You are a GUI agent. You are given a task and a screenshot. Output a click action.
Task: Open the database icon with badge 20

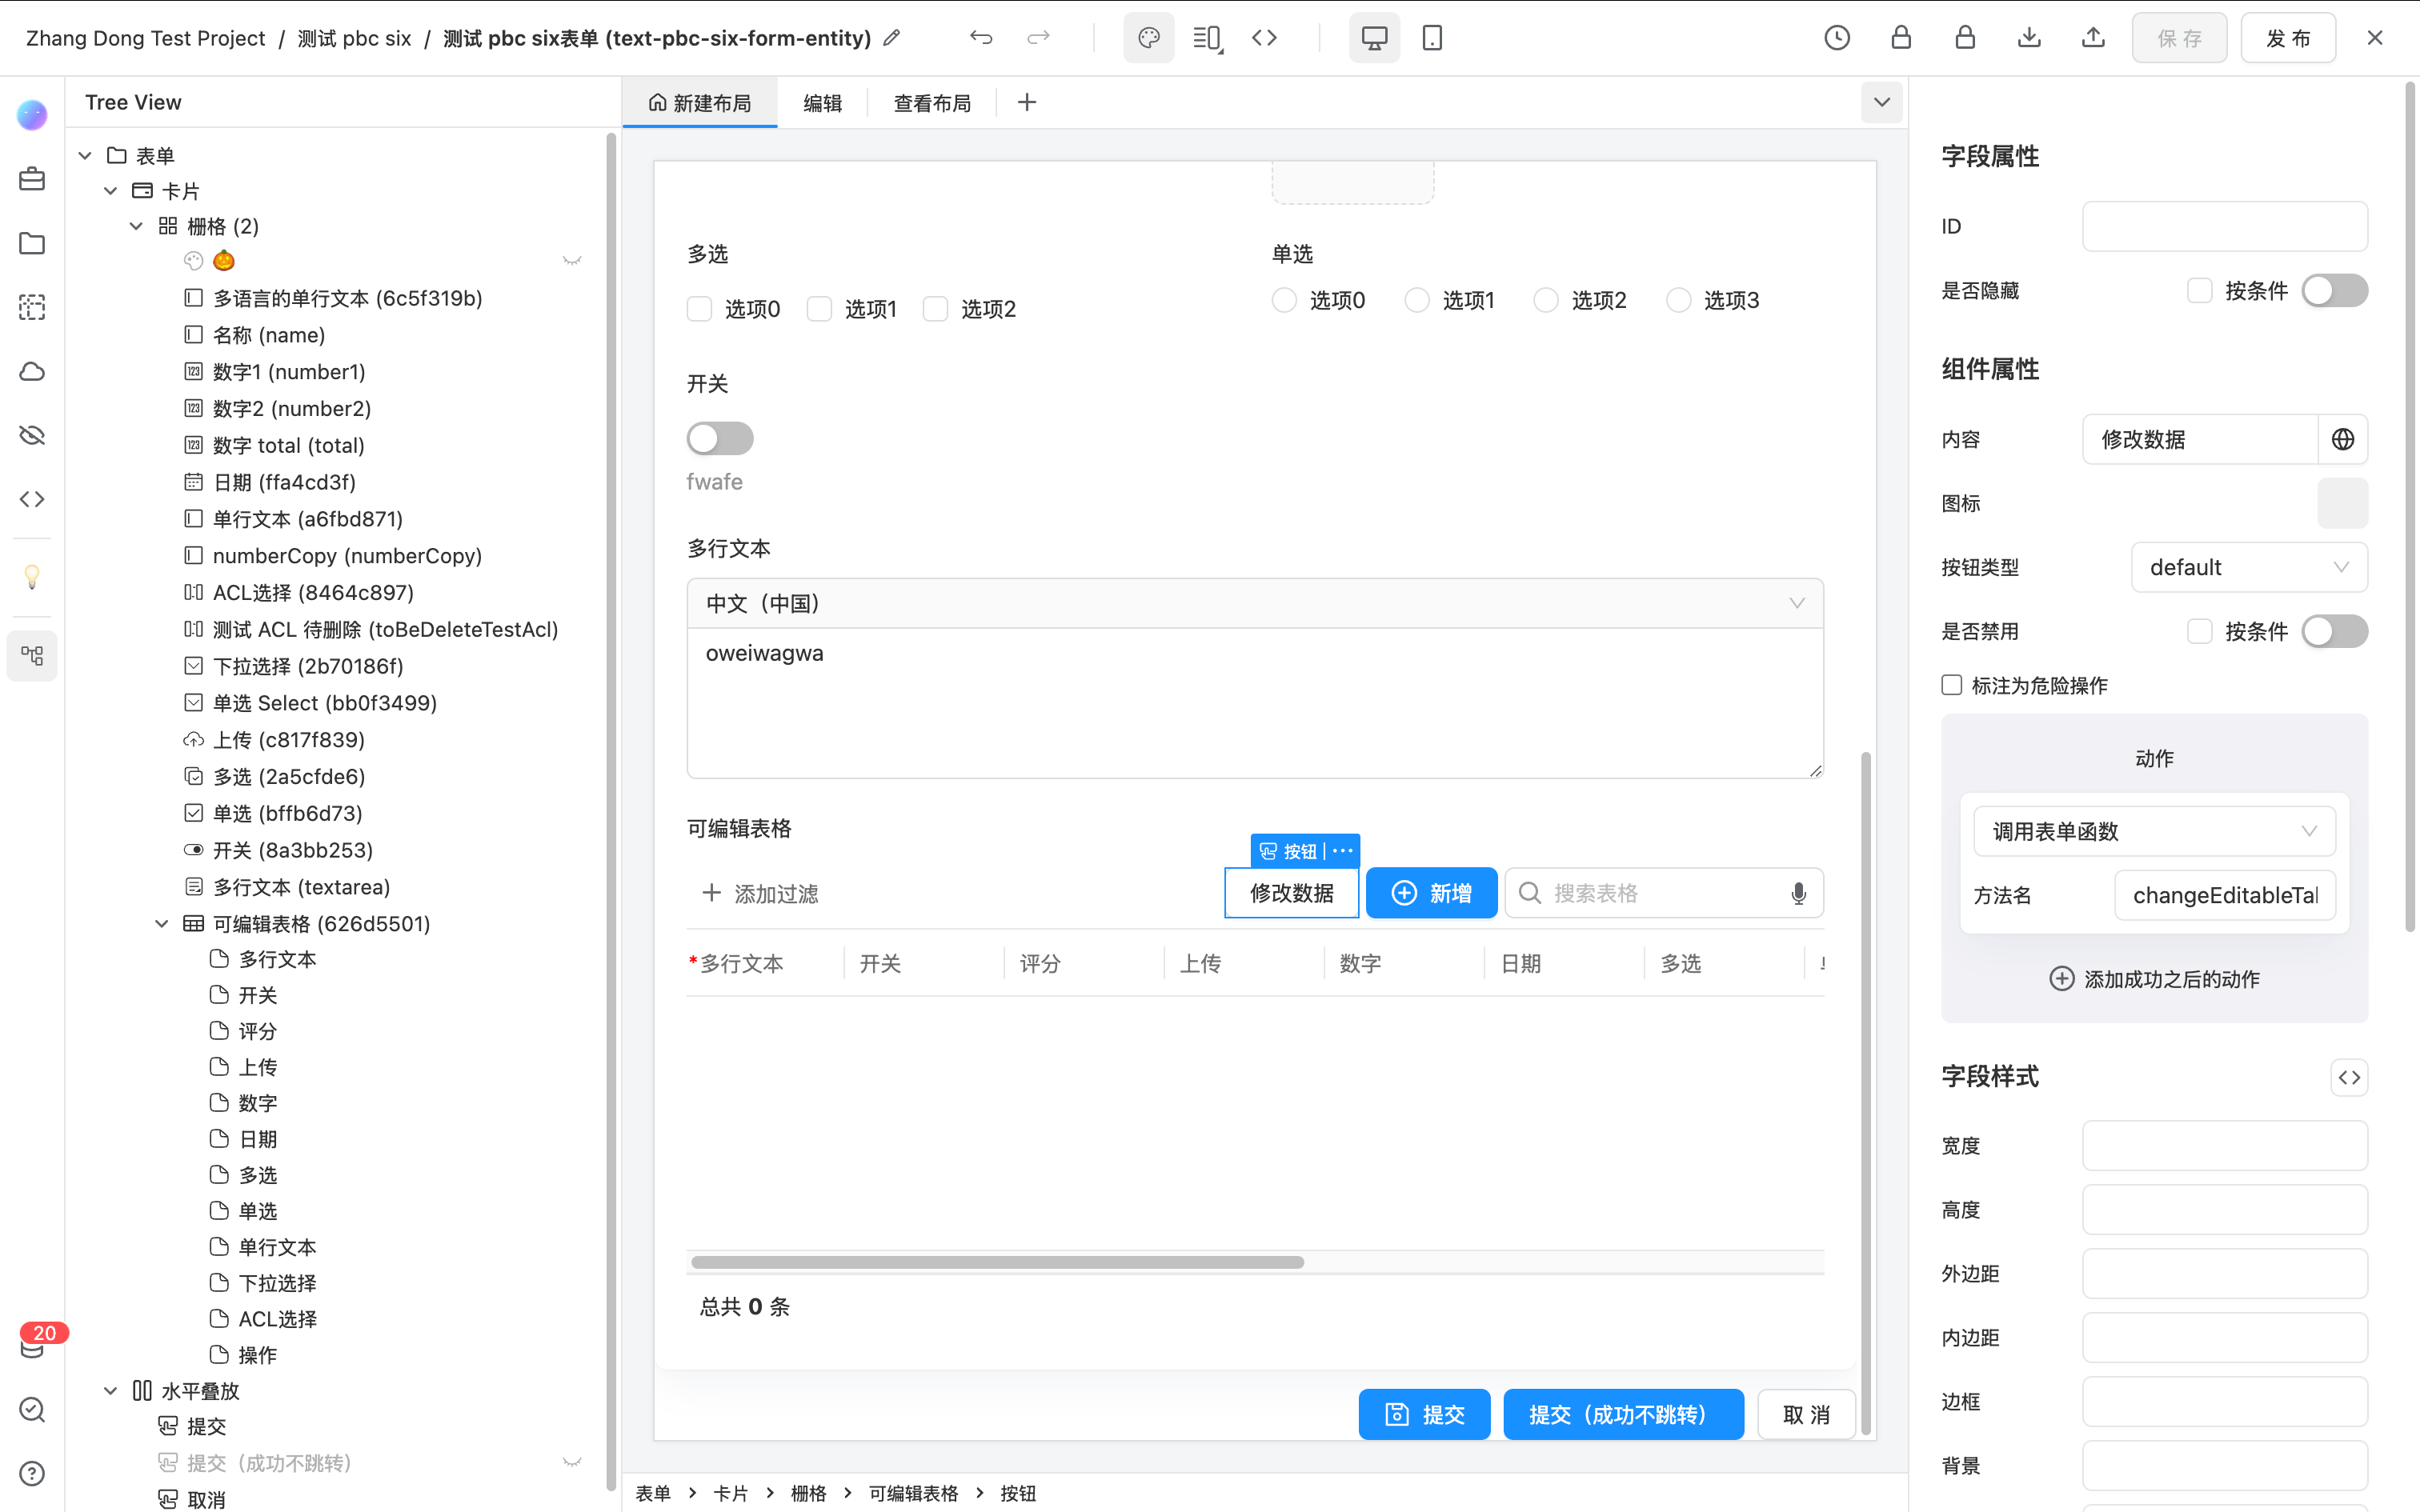tap(32, 1346)
